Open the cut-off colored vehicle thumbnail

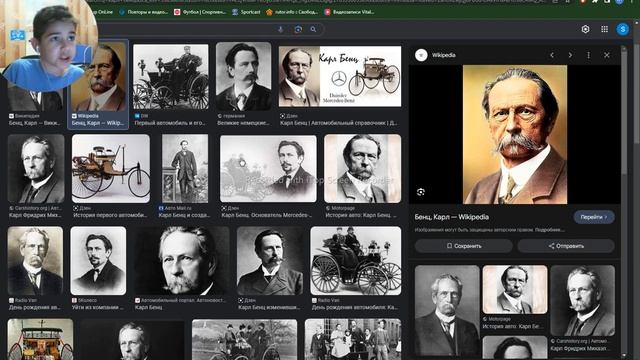click(40, 339)
